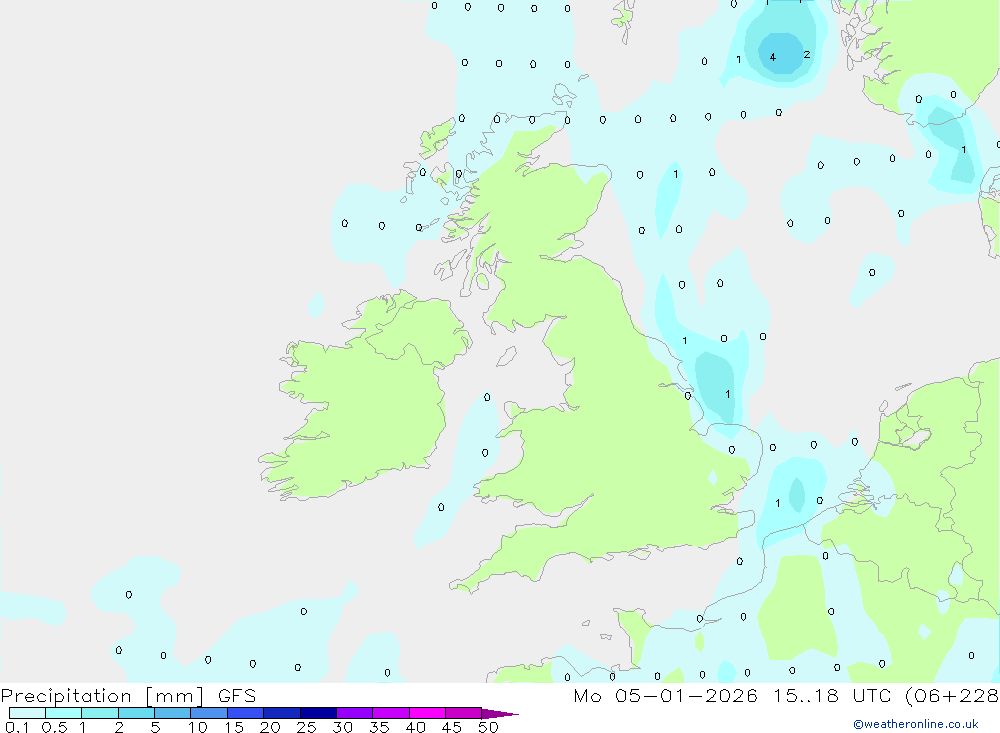Click the '50' legend scale label

coord(488,727)
